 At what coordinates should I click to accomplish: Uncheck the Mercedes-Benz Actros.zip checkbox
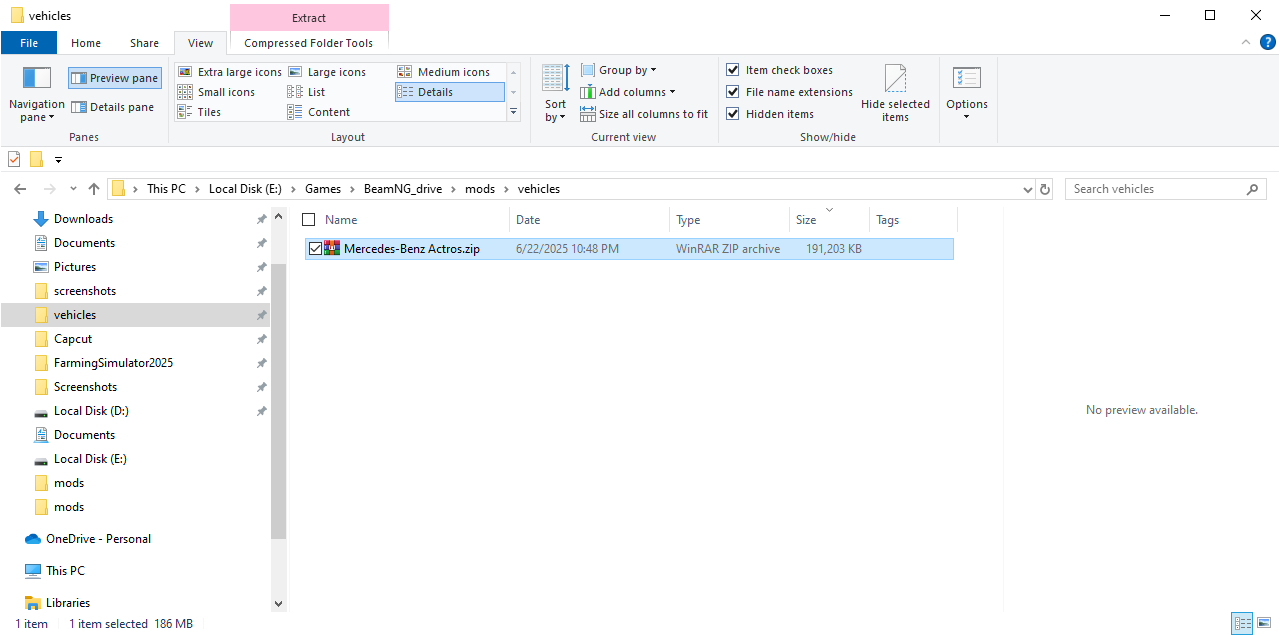315,249
